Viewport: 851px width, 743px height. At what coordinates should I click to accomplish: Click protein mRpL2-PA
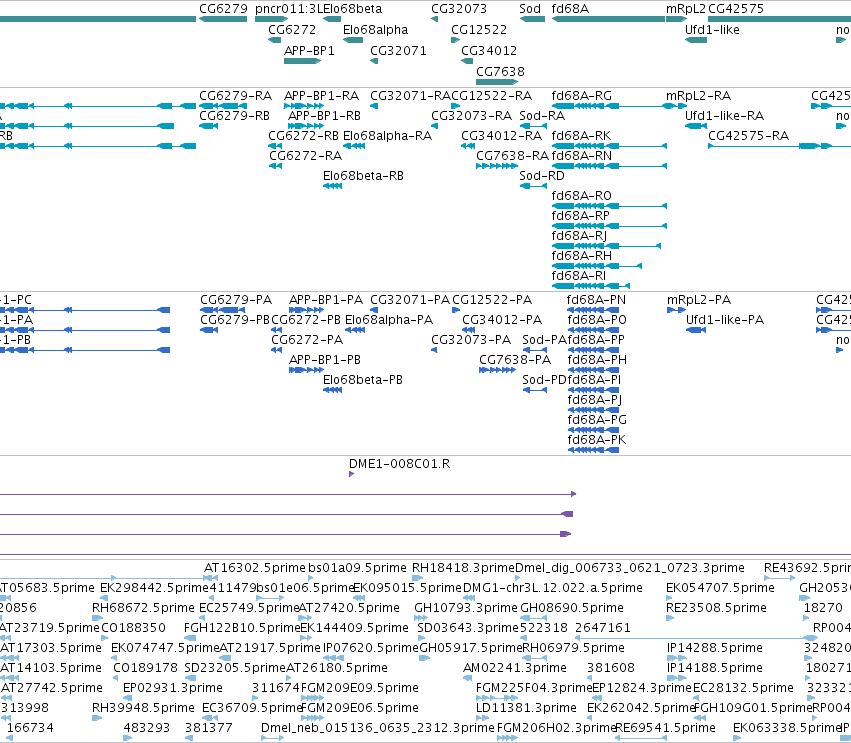click(699, 300)
